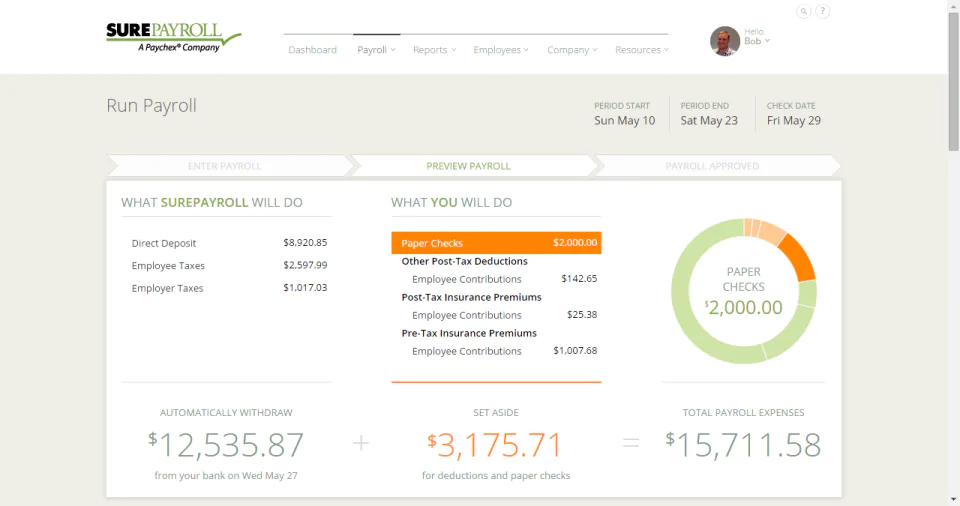Image resolution: width=960 pixels, height=506 pixels.
Task: Expand the Employees menu
Action: coord(501,50)
